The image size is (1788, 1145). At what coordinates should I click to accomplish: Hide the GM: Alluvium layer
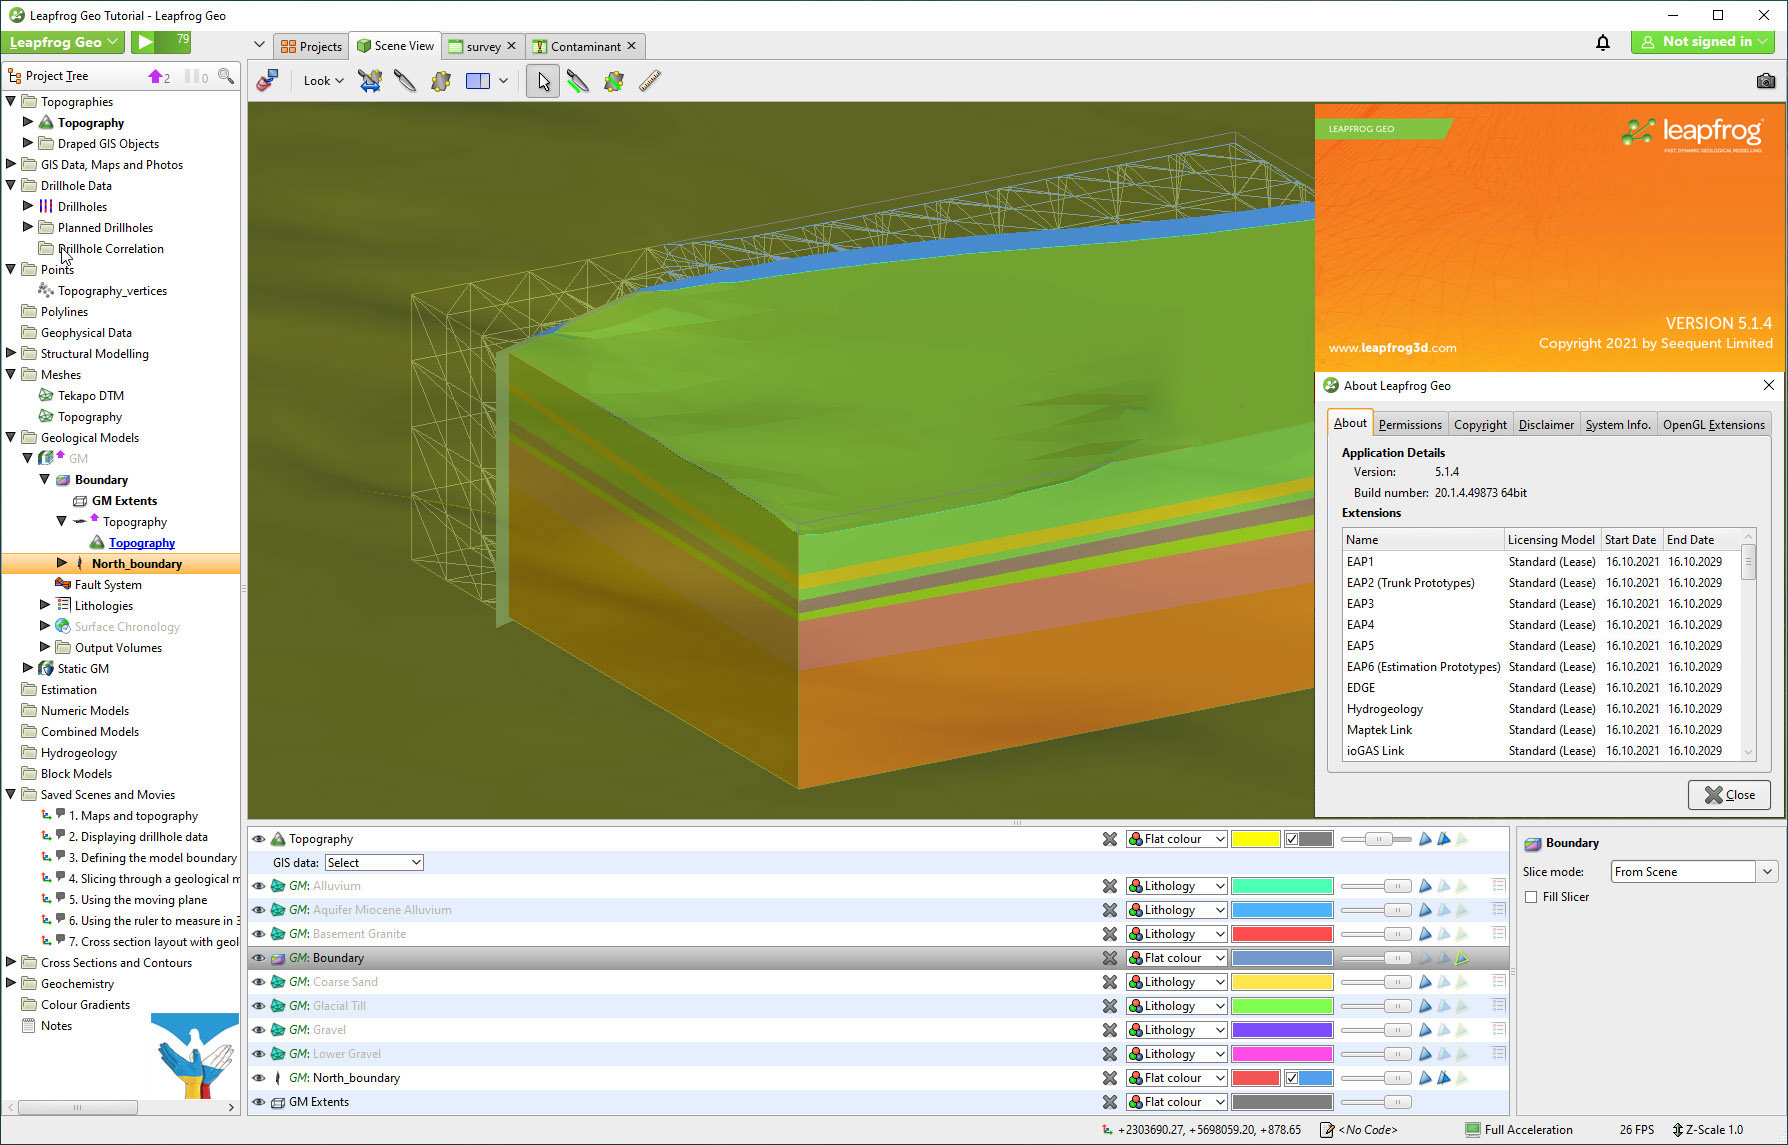pos(259,886)
